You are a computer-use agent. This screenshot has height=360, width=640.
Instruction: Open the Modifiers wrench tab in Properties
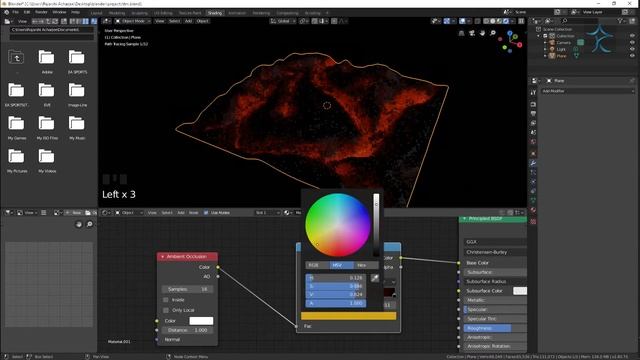click(533, 163)
